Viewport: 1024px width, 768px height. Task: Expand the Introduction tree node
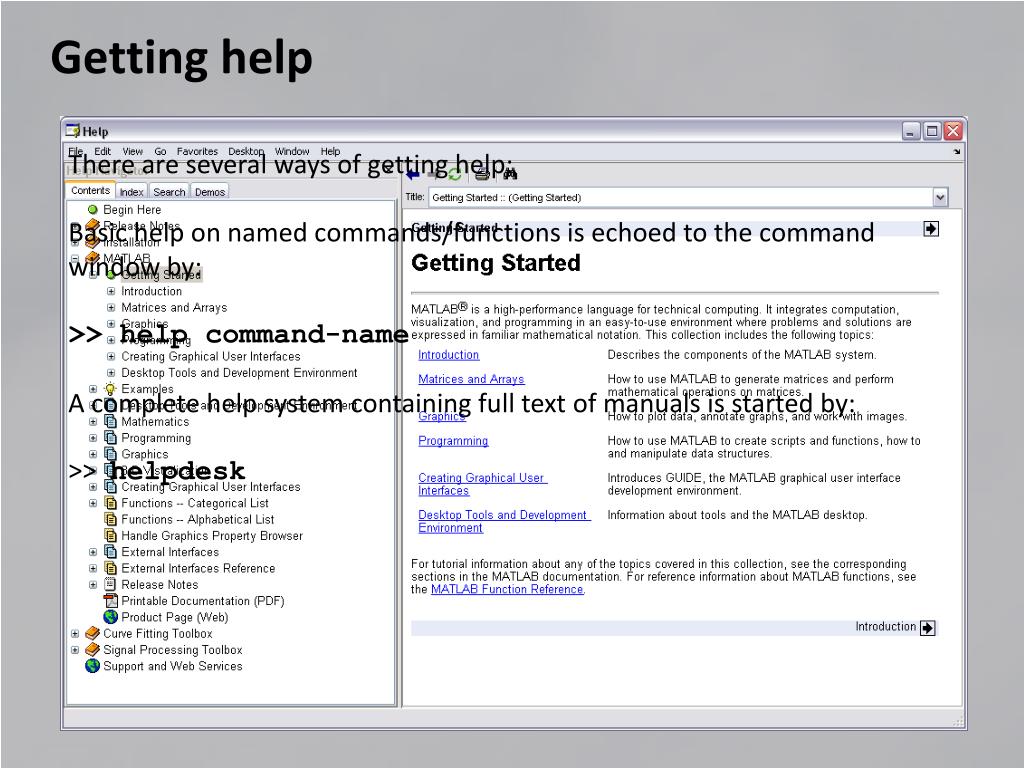point(111,291)
